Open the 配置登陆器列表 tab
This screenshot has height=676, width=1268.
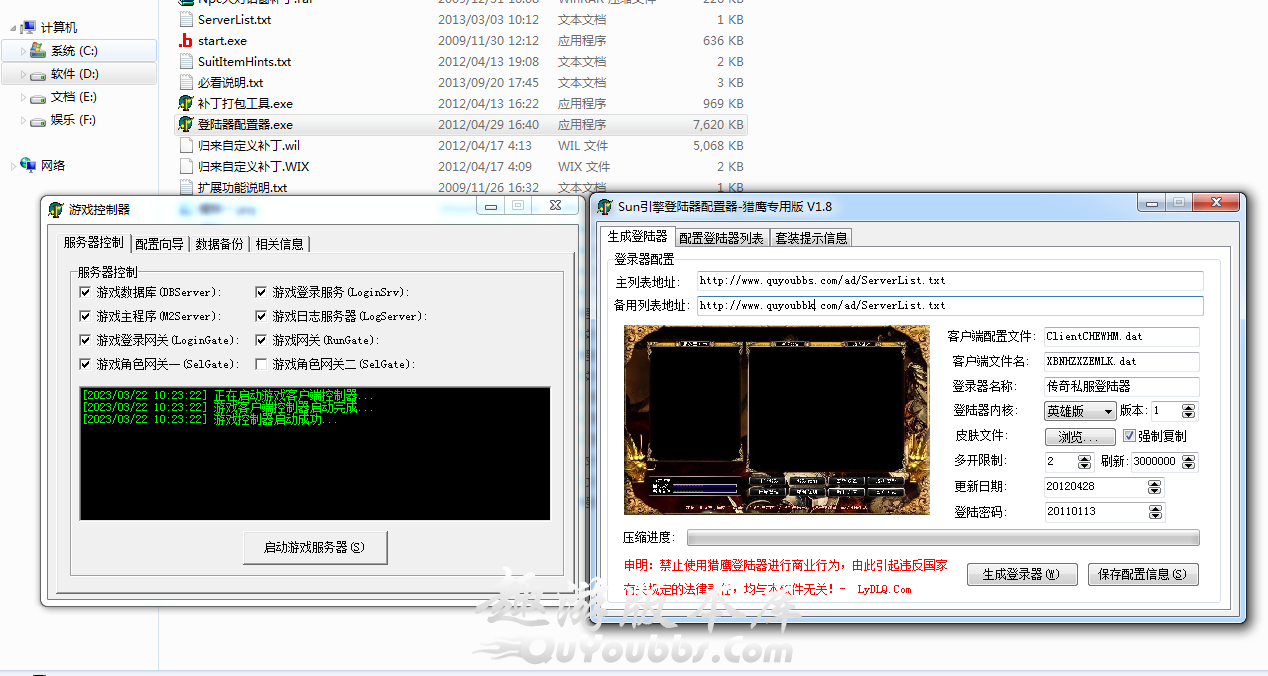(721, 238)
